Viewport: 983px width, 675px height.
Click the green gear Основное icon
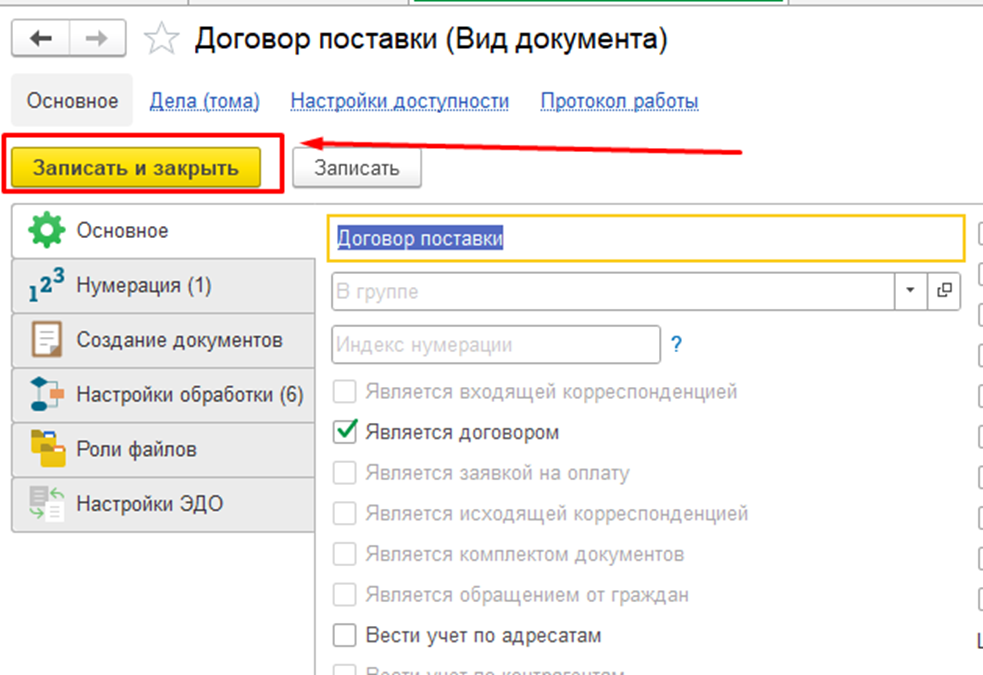click(46, 230)
